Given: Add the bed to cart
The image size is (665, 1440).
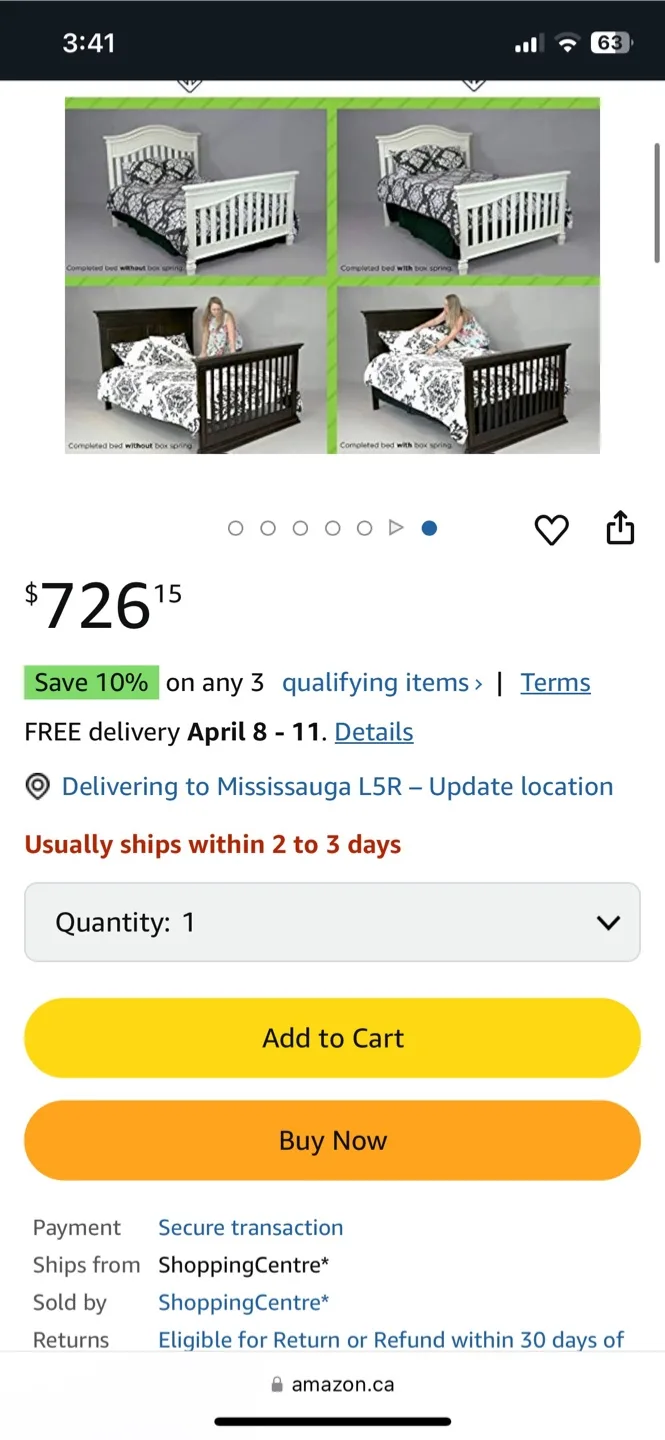Looking at the screenshot, I should point(332,1038).
